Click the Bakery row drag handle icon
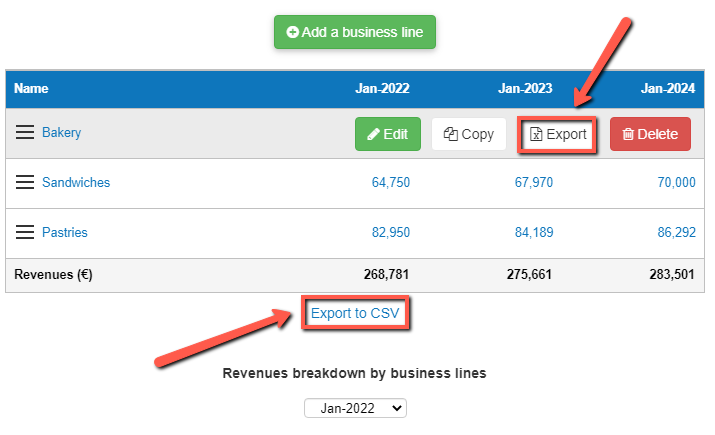 (x=25, y=133)
